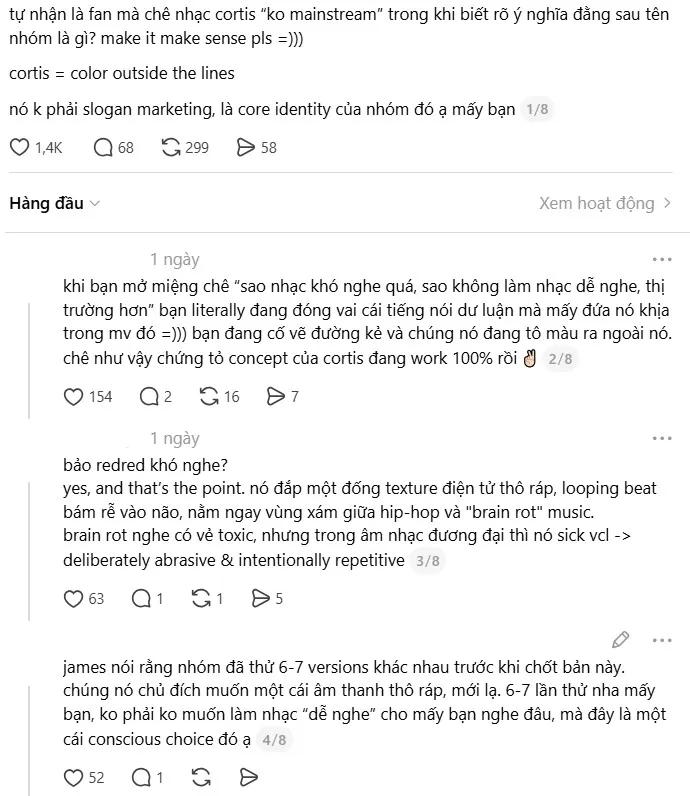Open replies on the main post (68)
Image resolution: width=690 pixels, height=796 pixels.
click(x=104, y=147)
